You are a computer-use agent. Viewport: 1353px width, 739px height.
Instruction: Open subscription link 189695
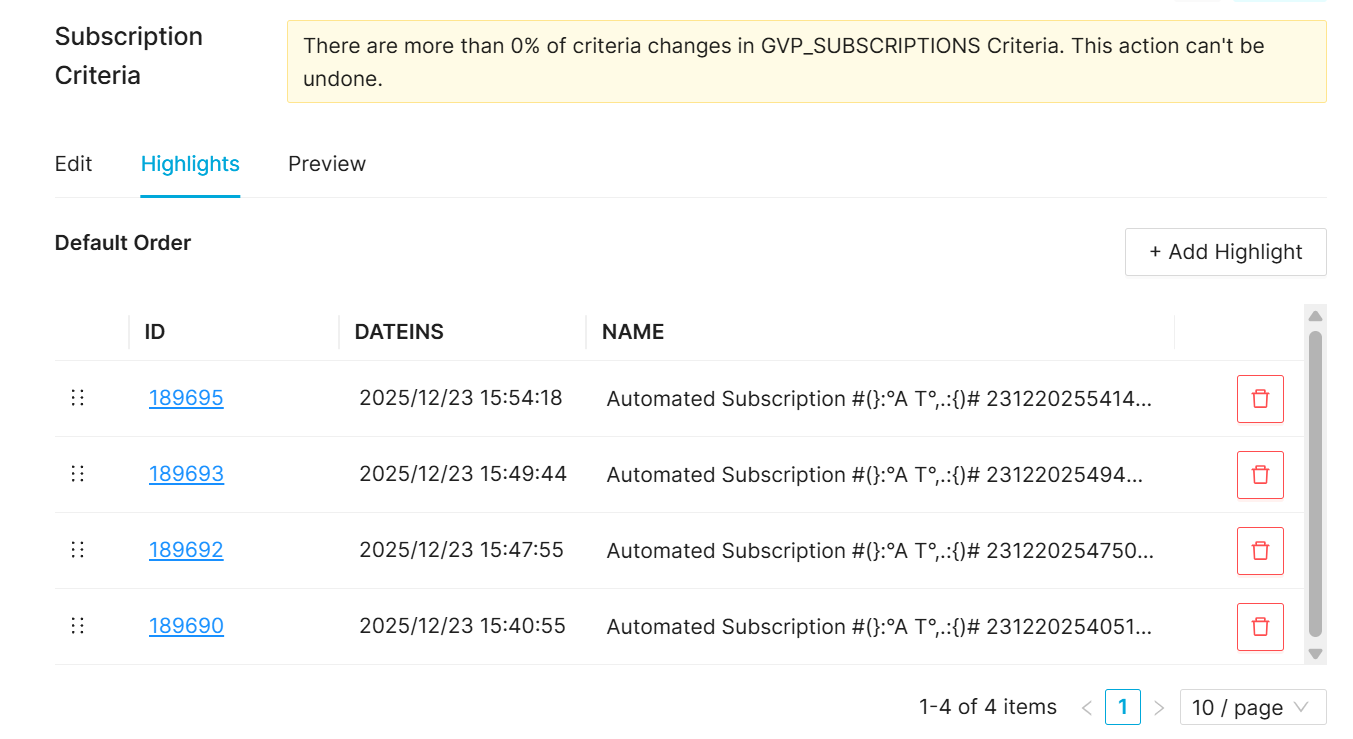(186, 398)
